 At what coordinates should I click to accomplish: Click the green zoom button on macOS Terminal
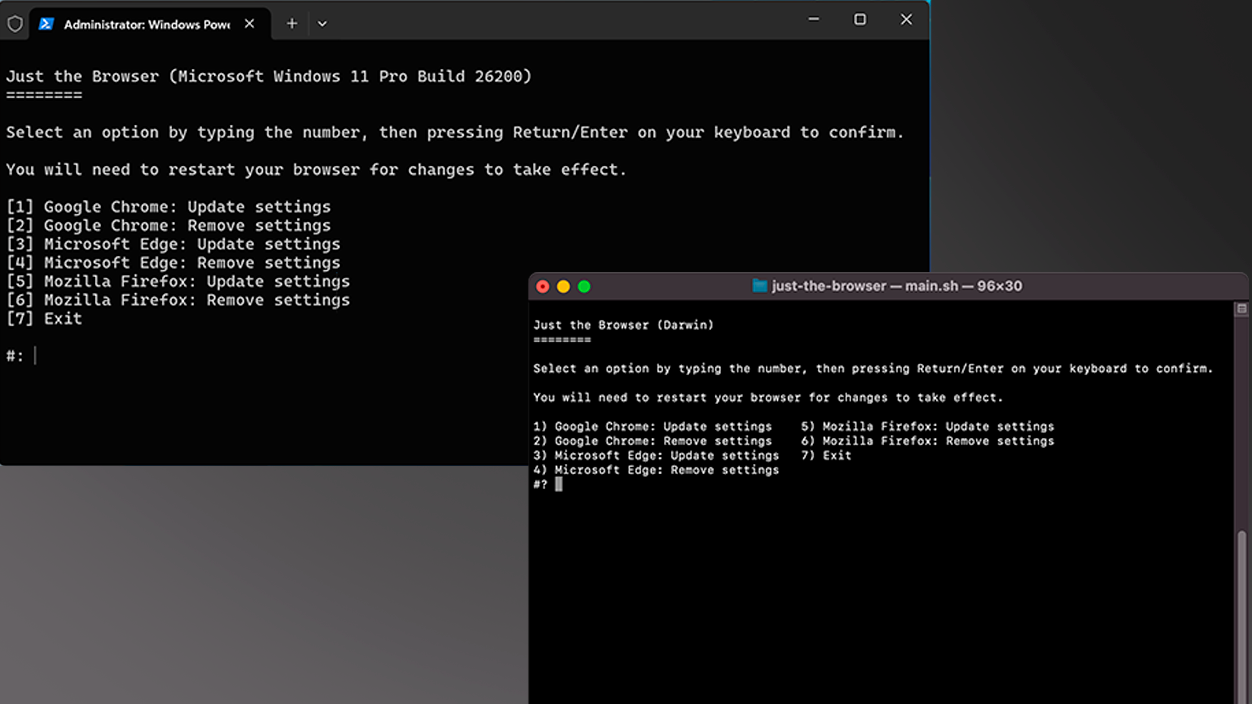(x=584, y=287)
